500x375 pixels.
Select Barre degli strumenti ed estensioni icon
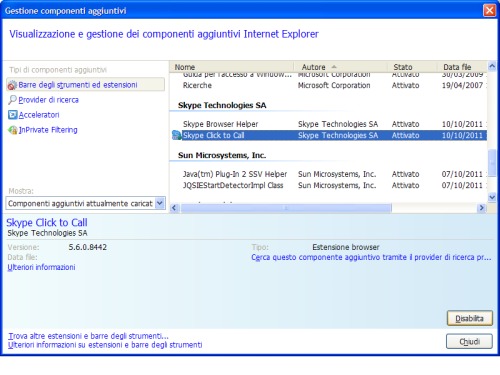[x=12, y=85]
